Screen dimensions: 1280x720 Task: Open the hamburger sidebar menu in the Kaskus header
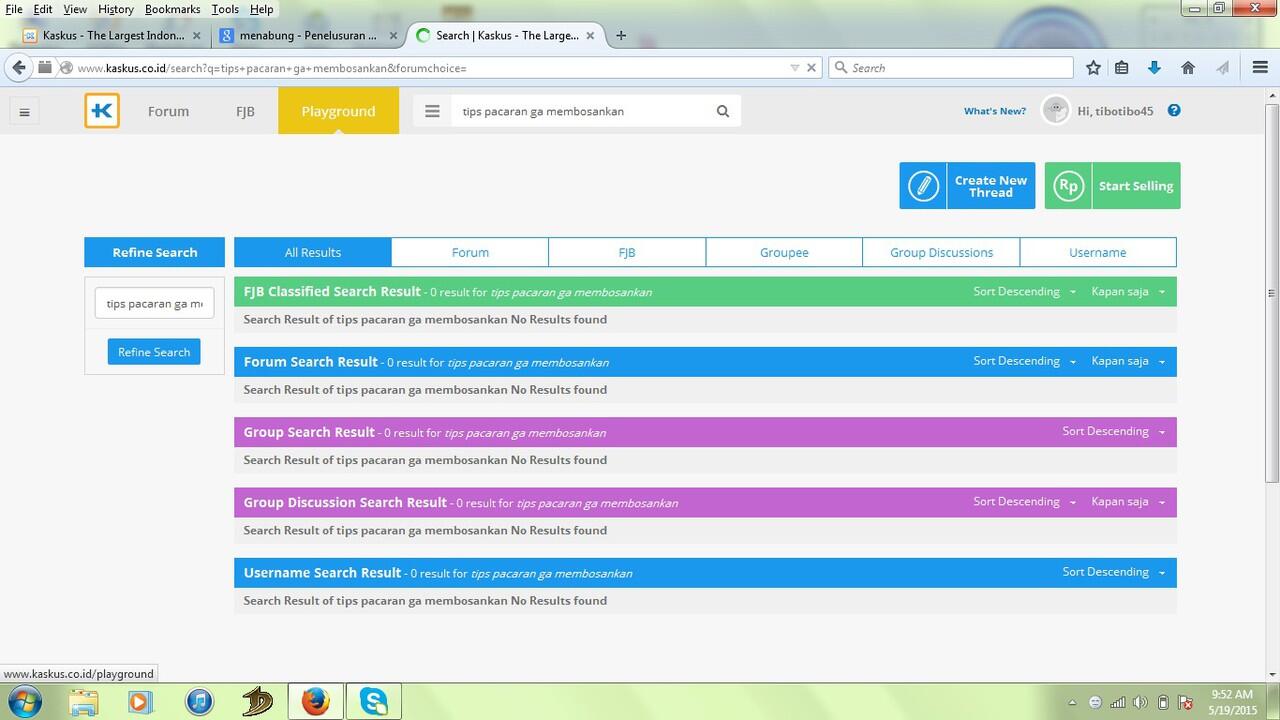click(24, 112)
